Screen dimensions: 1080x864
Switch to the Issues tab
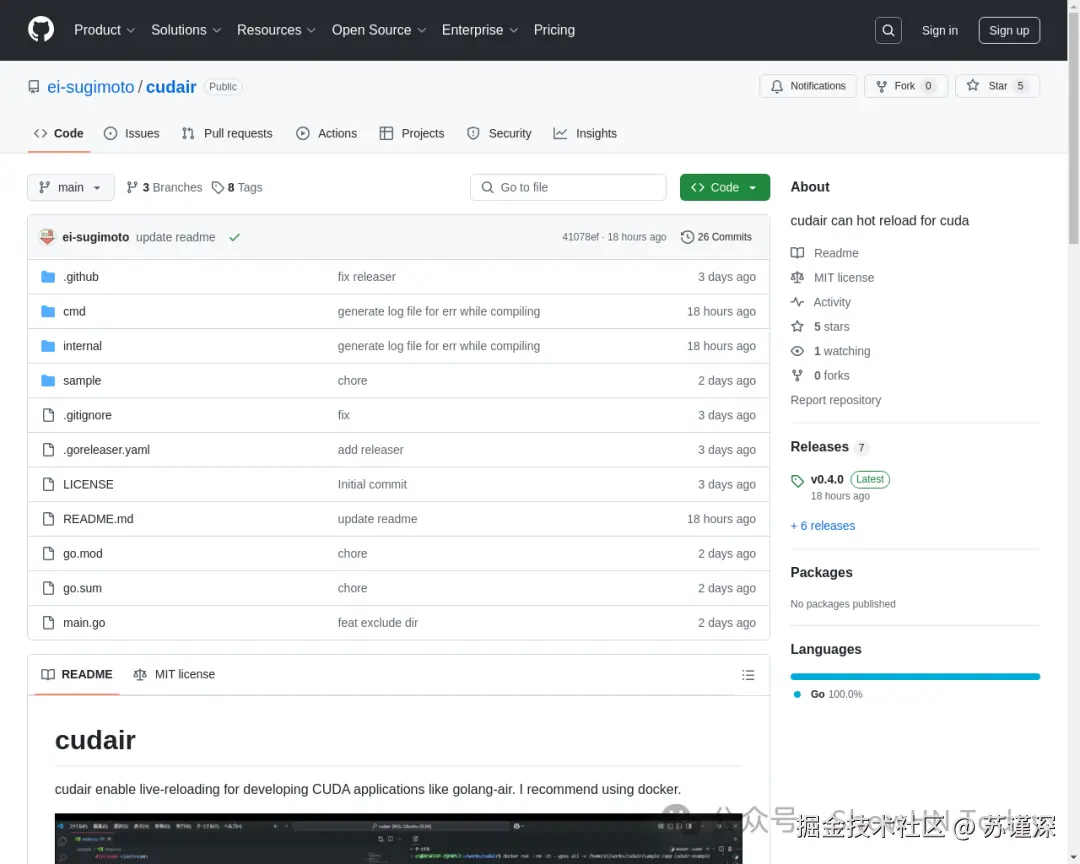(132, 134)
